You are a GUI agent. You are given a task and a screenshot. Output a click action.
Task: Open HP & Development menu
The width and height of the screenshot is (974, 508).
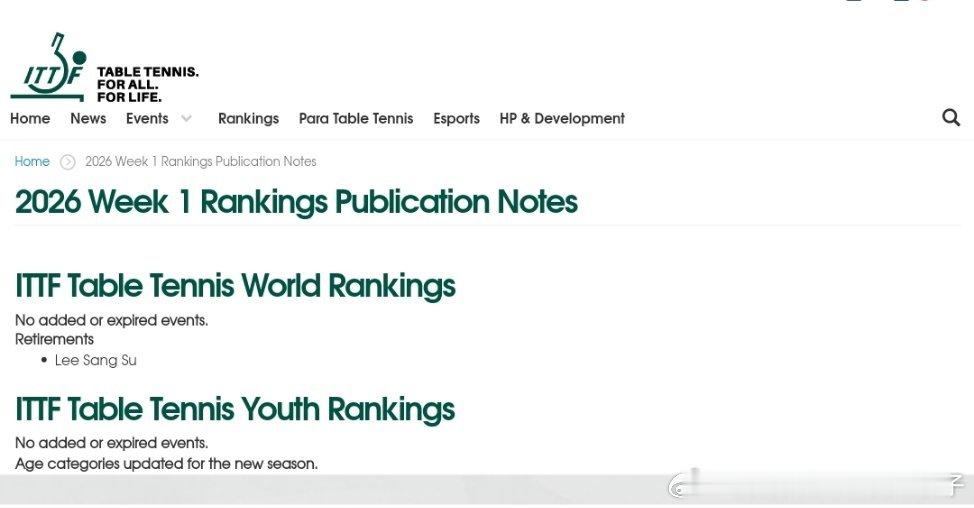tap(562, 119)
